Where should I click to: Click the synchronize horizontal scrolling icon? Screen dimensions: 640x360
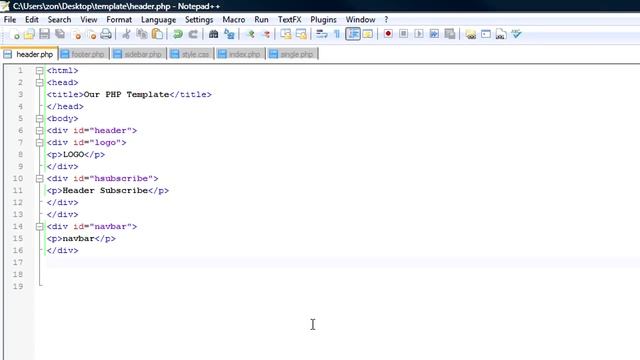point(301,34)
